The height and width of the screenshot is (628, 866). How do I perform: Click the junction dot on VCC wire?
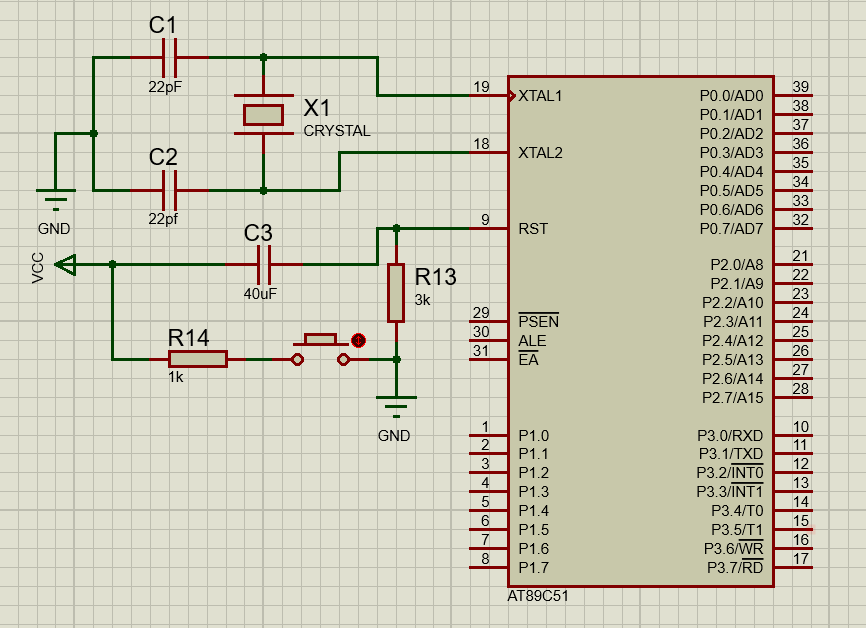click(112, 265)
